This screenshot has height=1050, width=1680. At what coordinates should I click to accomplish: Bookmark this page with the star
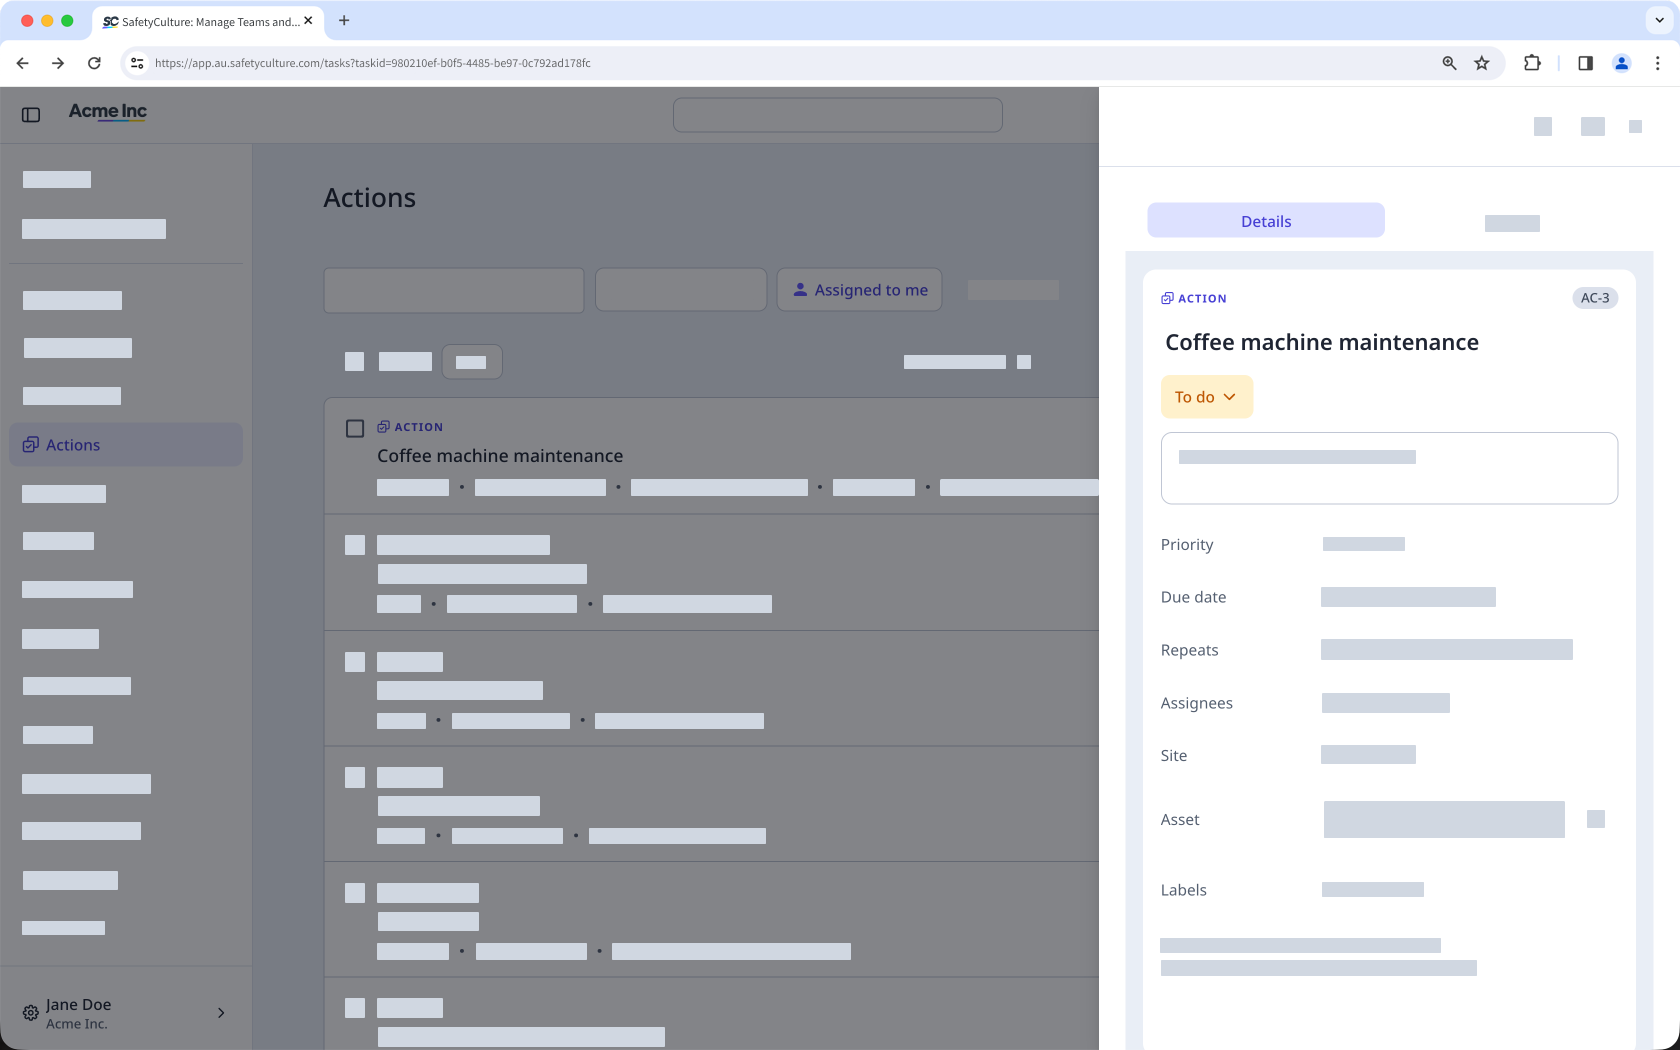(x=1482, y=63)
